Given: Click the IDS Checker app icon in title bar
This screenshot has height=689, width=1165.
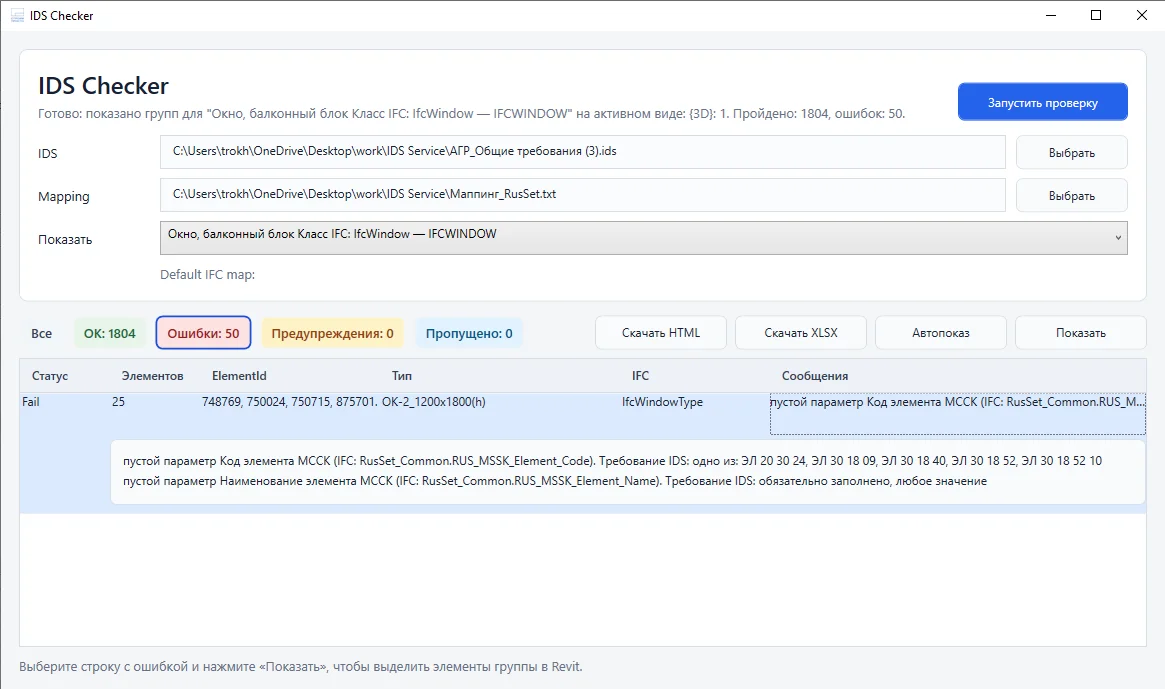Looking at the screenshot, I should (x=17, y=16).
